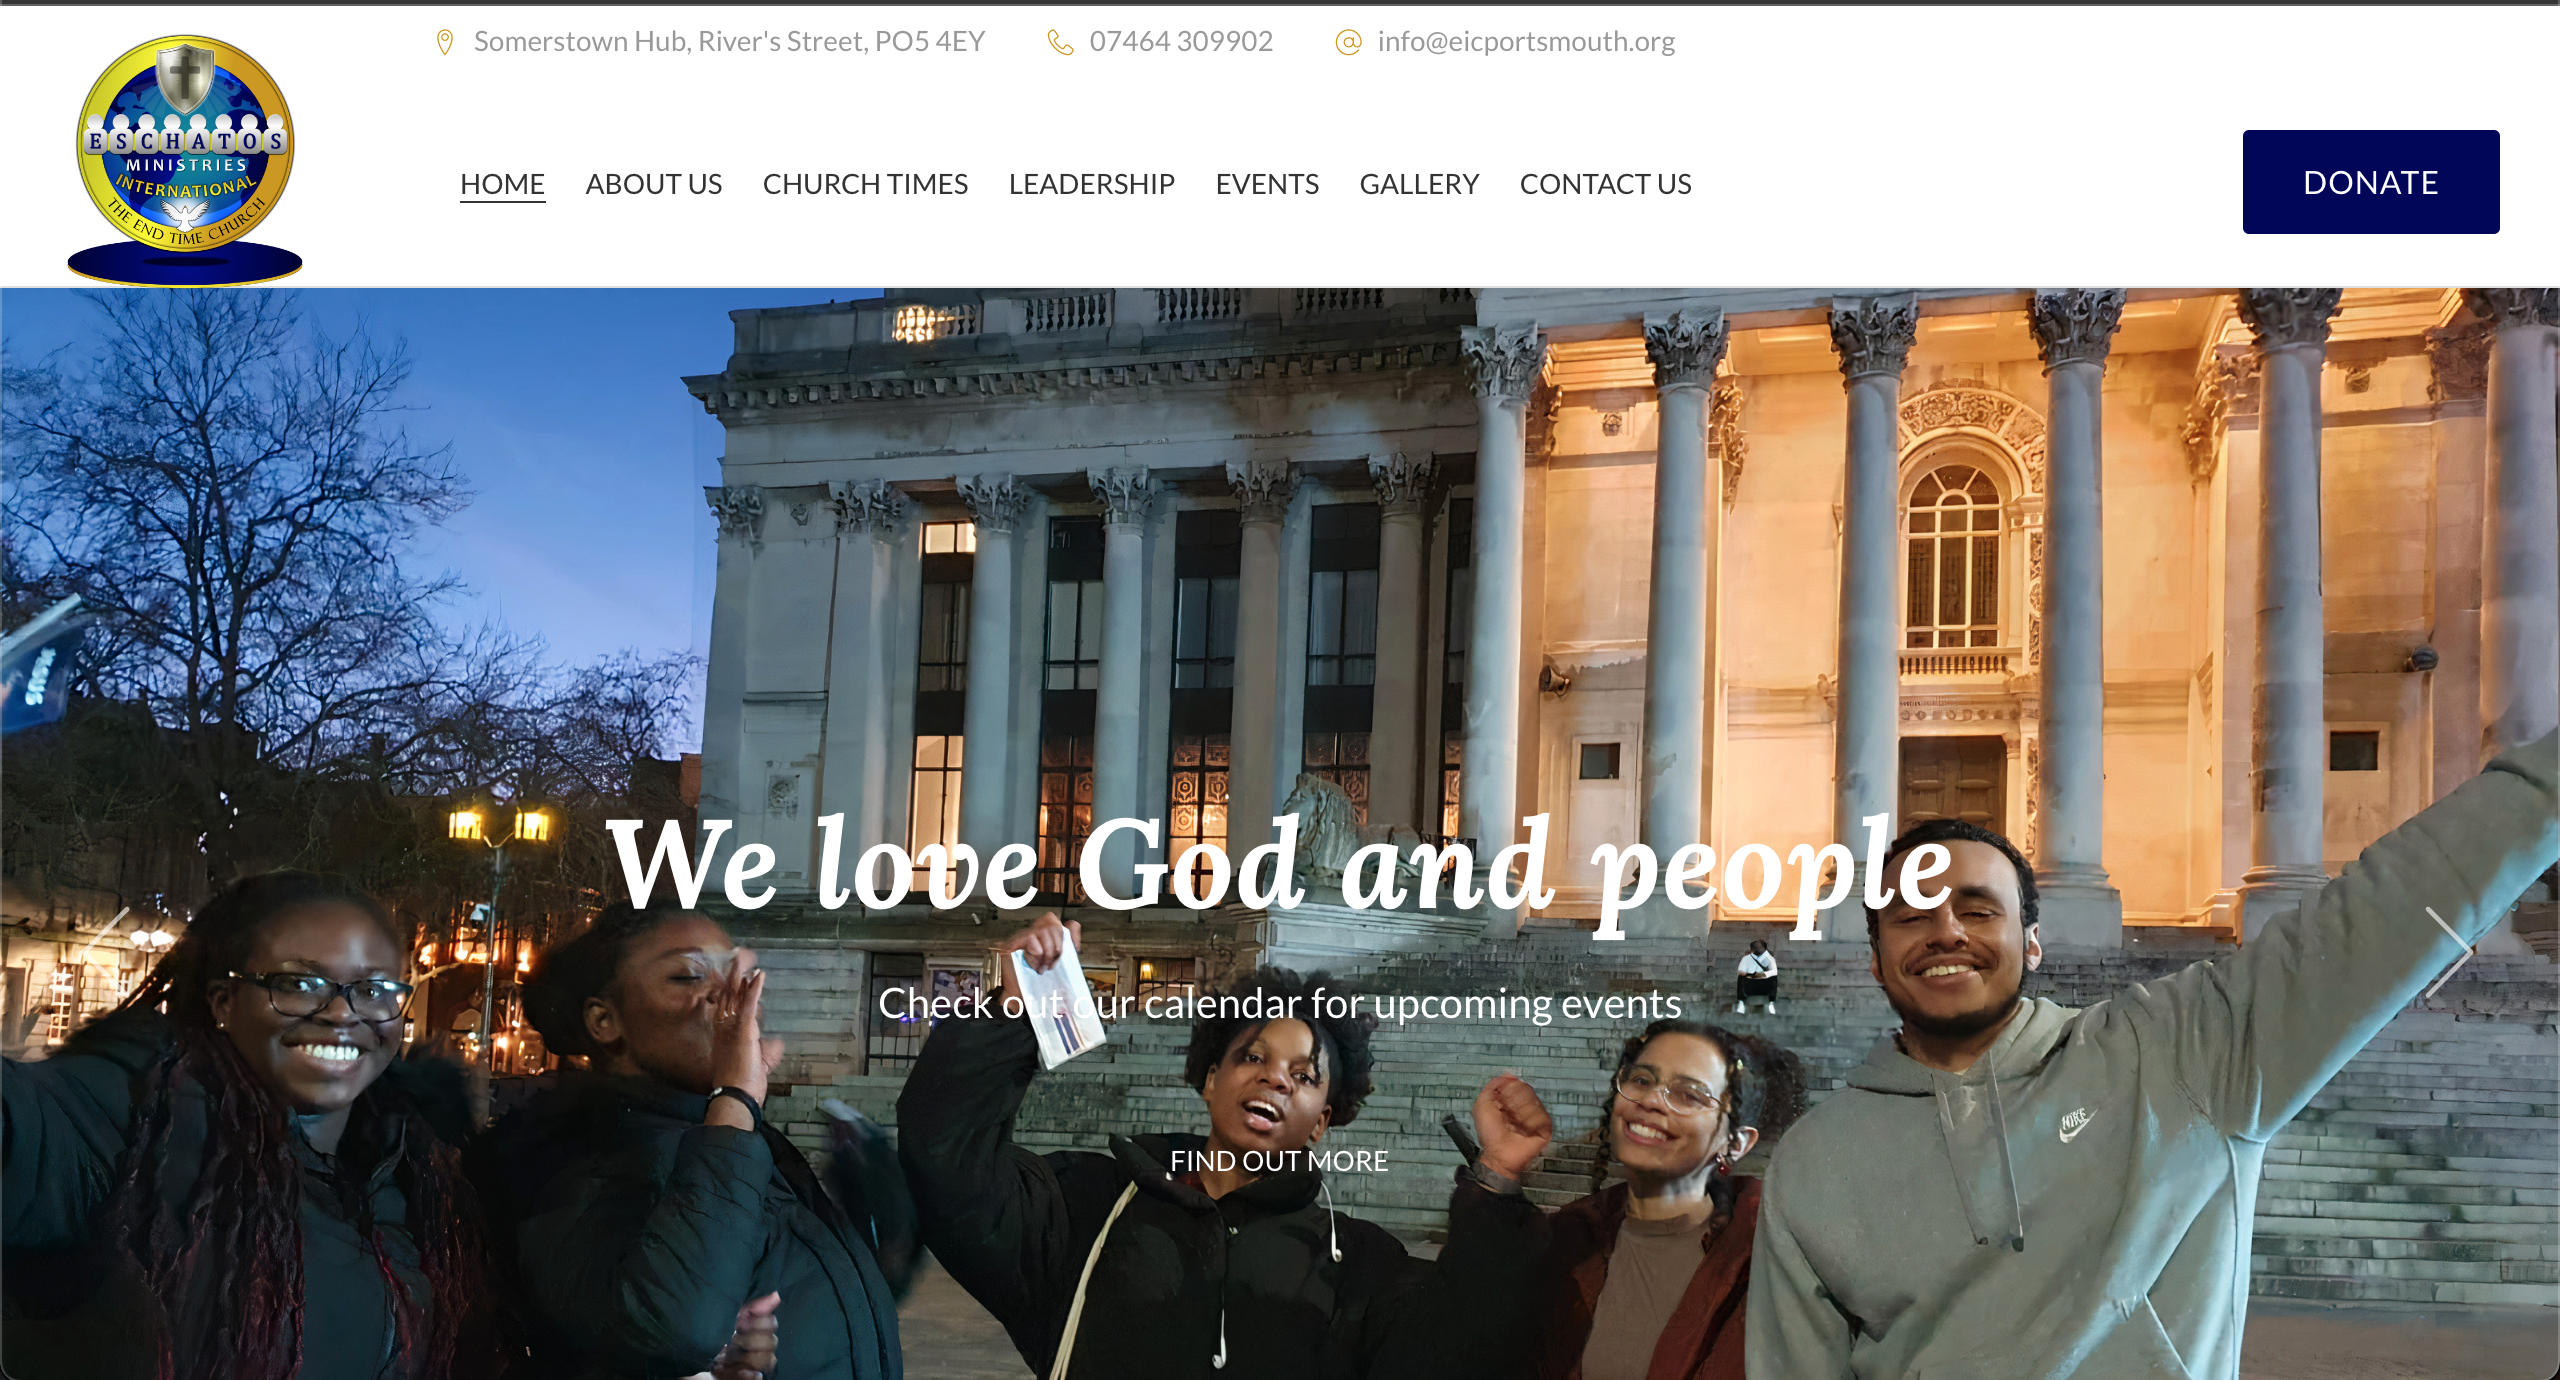Go to Church Times
Viewport: 2560px width, 1380px height.
[x=865, y=184]
